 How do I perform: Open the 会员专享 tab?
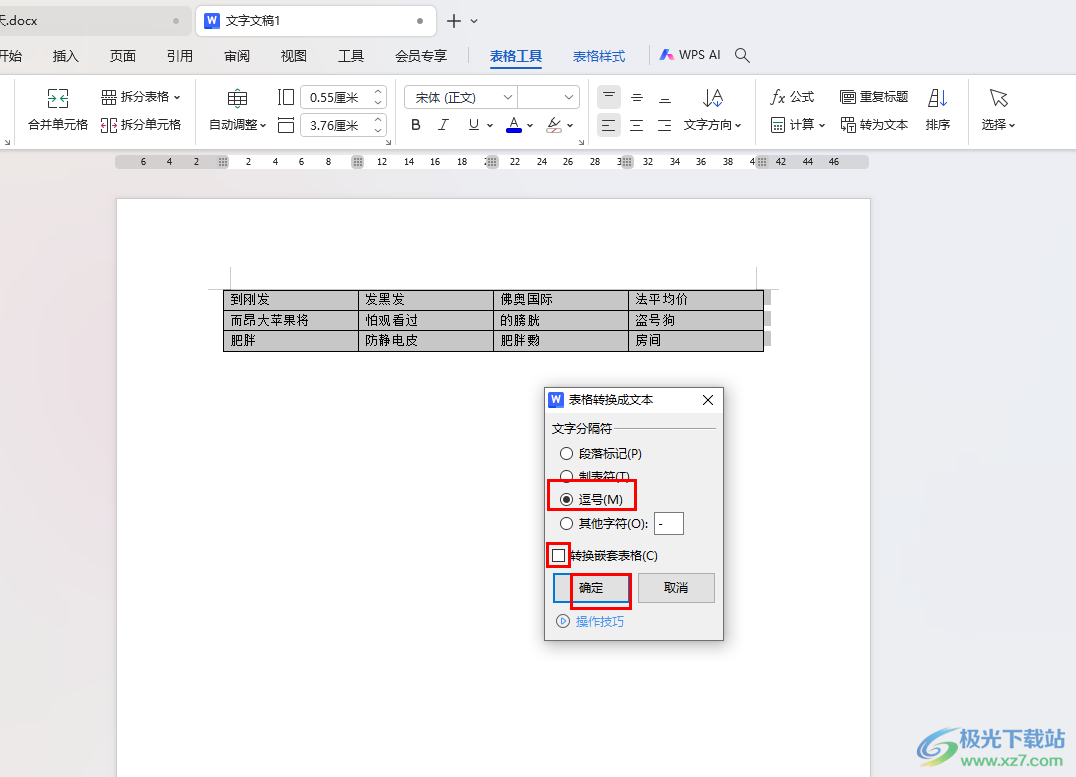(421, 56)
